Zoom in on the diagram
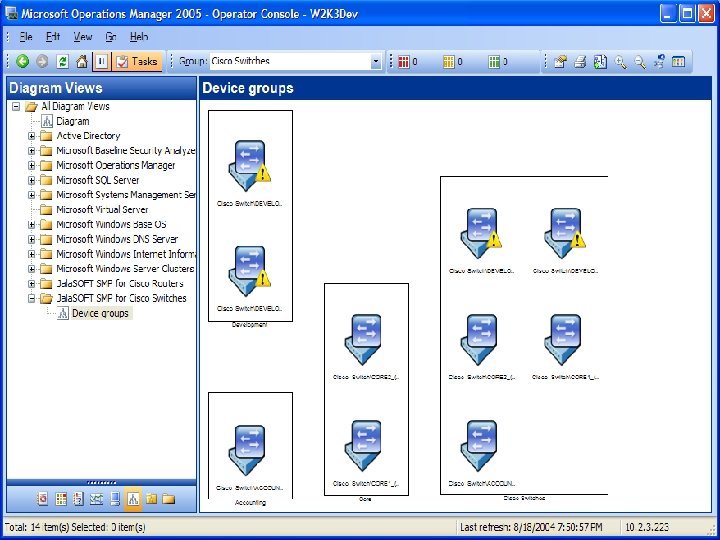Image resolution: width=720 pixels, height=540 pixels. point(620,62)
